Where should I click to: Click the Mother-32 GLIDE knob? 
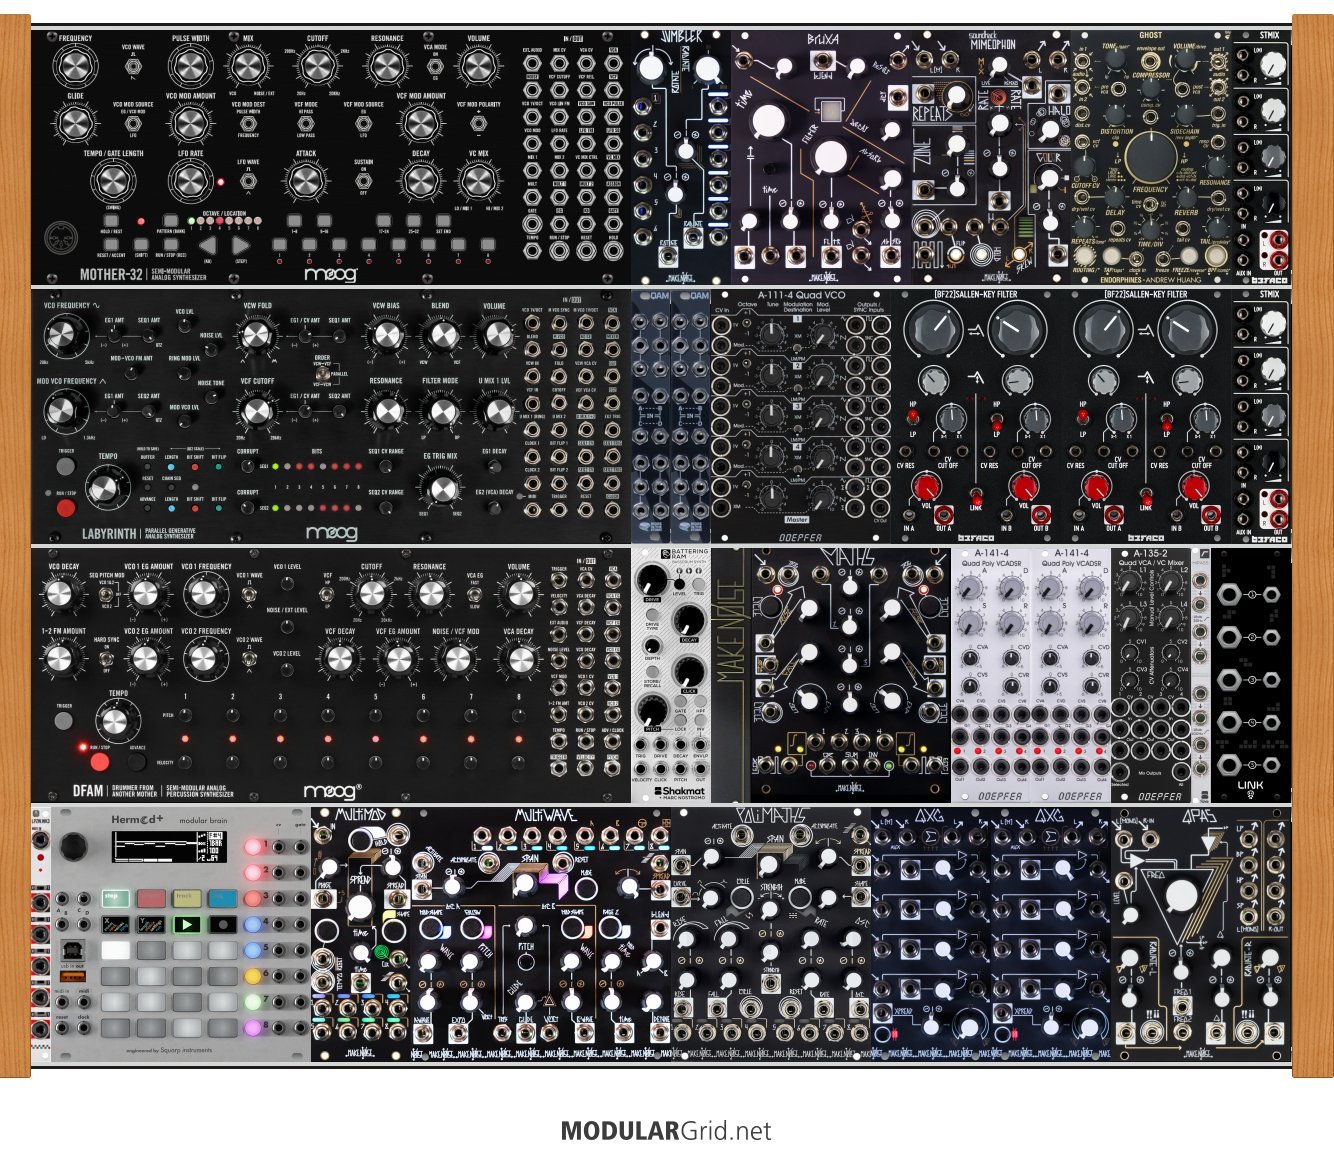(x=75, y=125)
